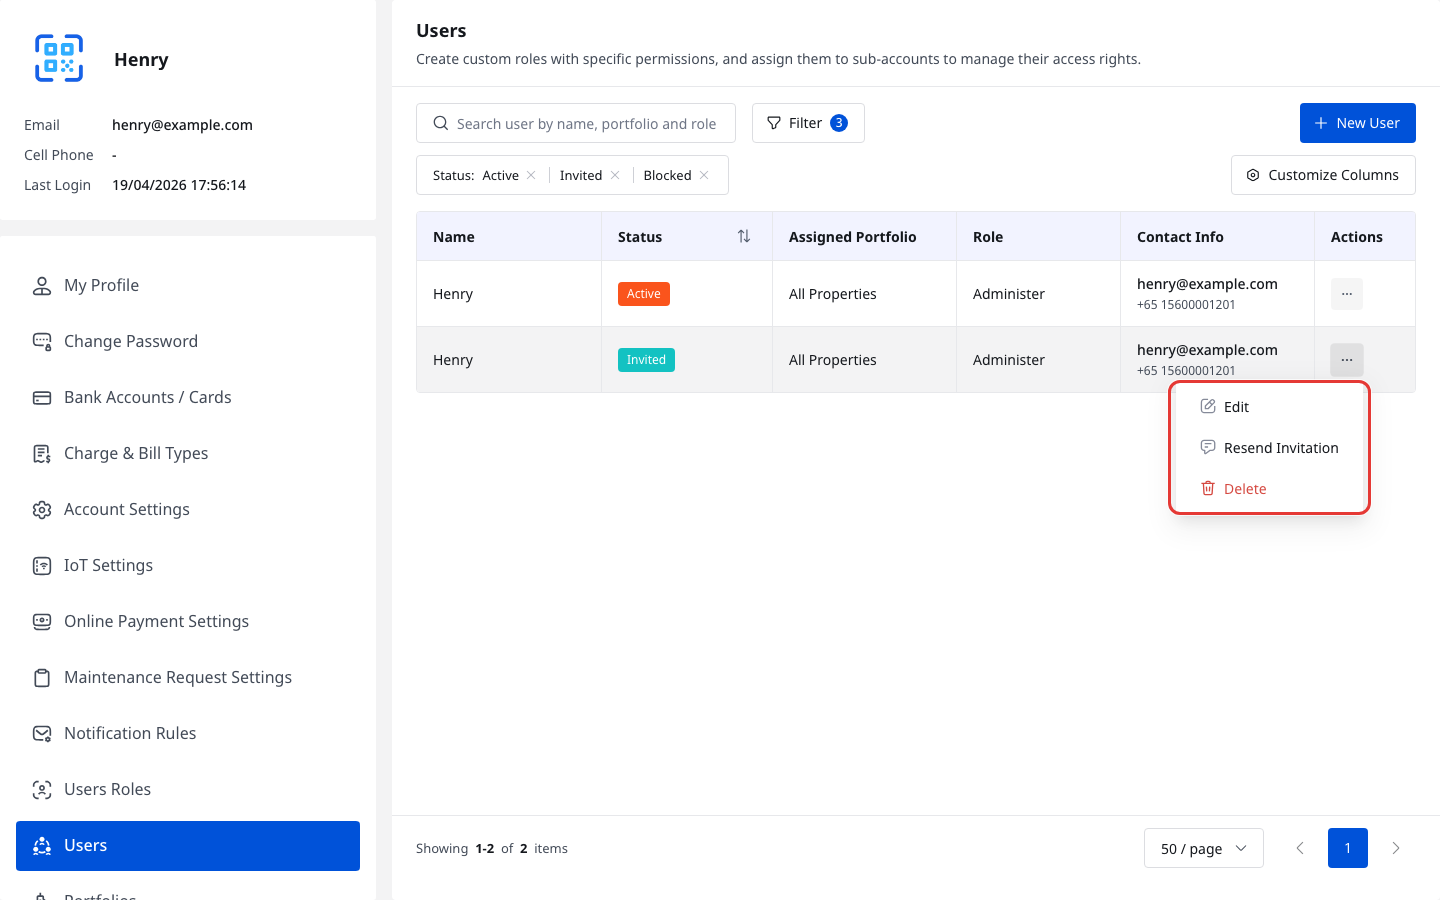
Task: Navigate to Account Settings
Action: 188,510
